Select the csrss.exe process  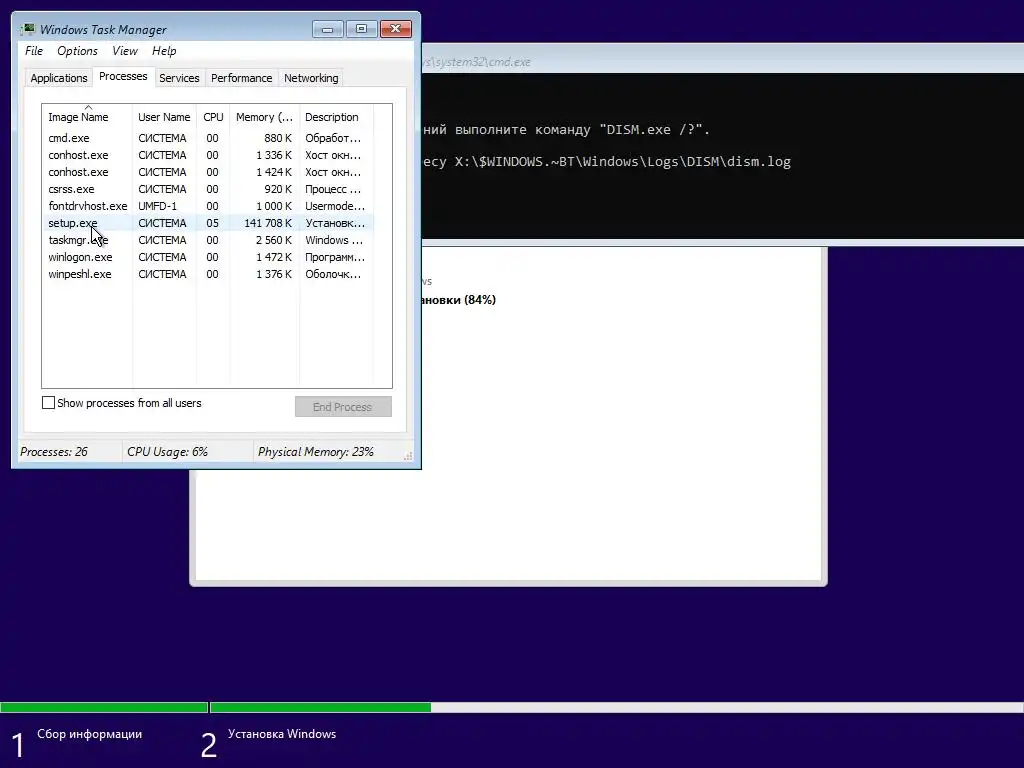[x=208, y=189]
